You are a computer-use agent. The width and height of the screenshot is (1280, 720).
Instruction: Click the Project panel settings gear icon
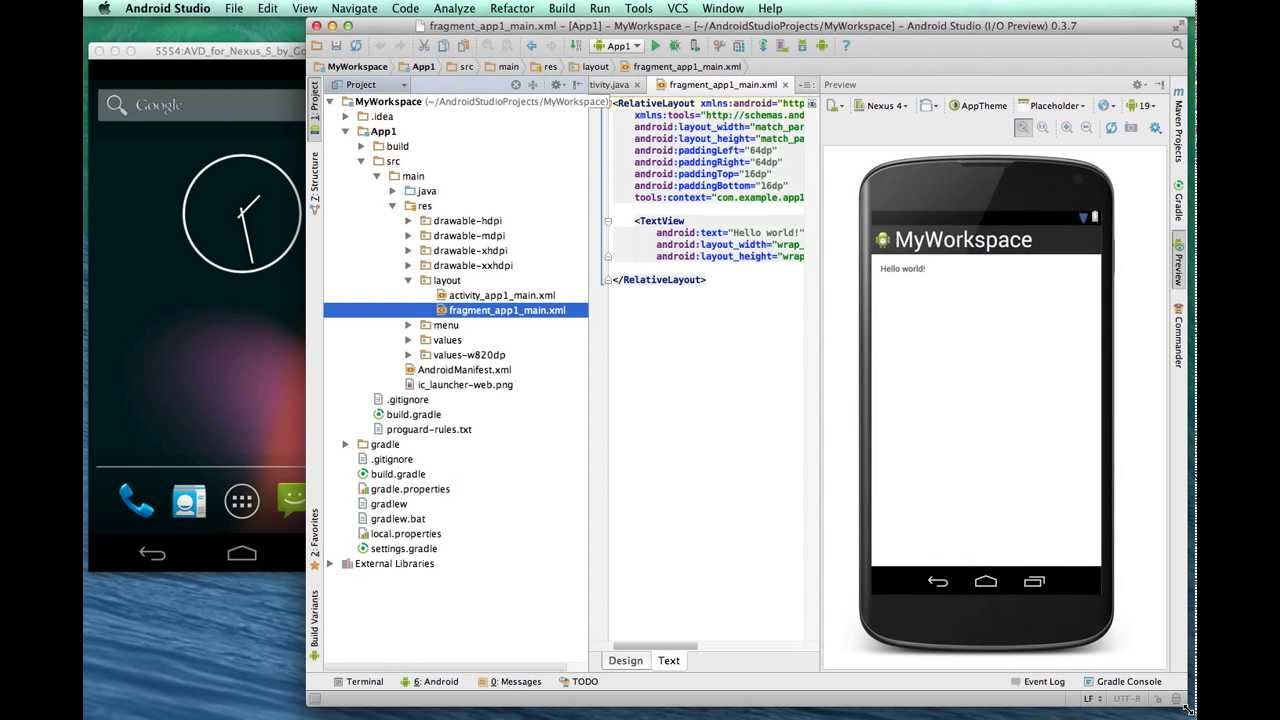557,85
